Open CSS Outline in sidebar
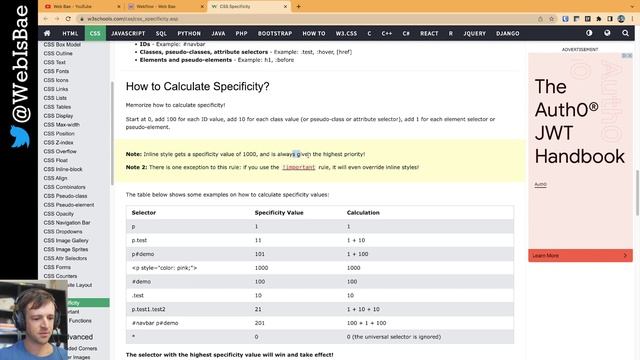The image size is (640, 360). pos(58,53)
